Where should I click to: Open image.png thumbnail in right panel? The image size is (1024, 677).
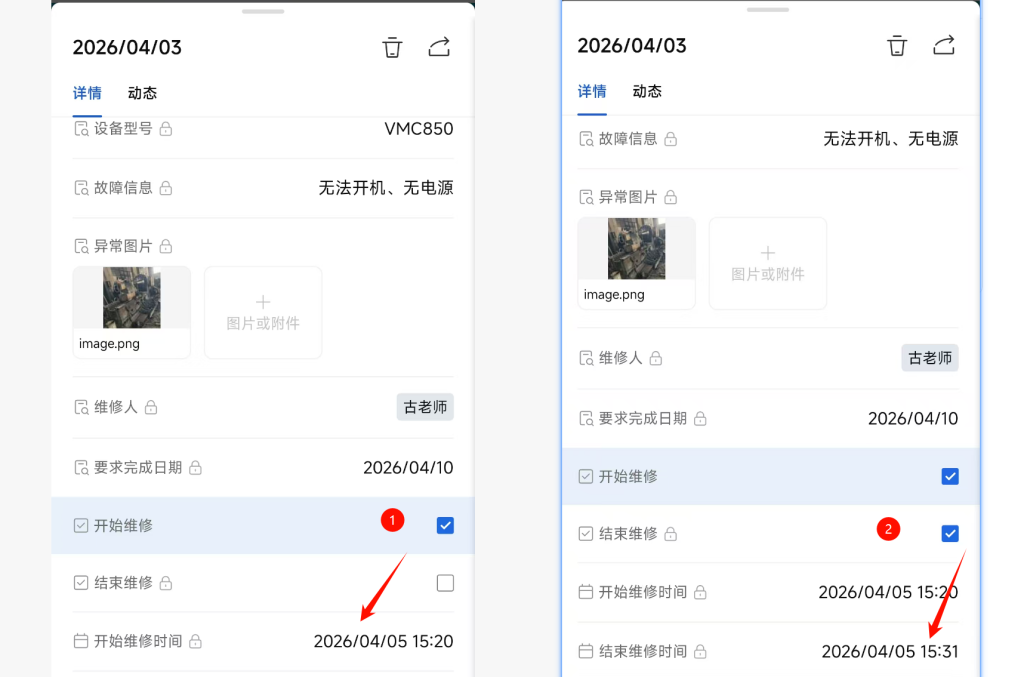pyautogui.click(x=636, y=263)
